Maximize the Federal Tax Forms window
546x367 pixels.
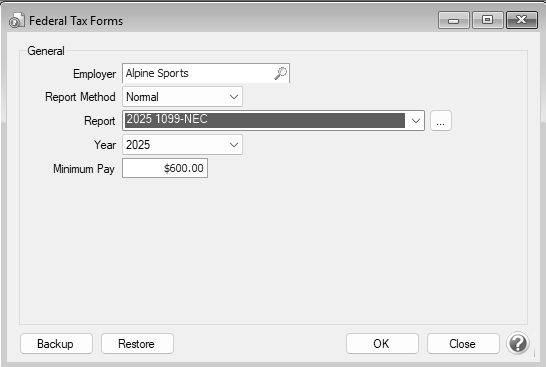tap(488, 20)
